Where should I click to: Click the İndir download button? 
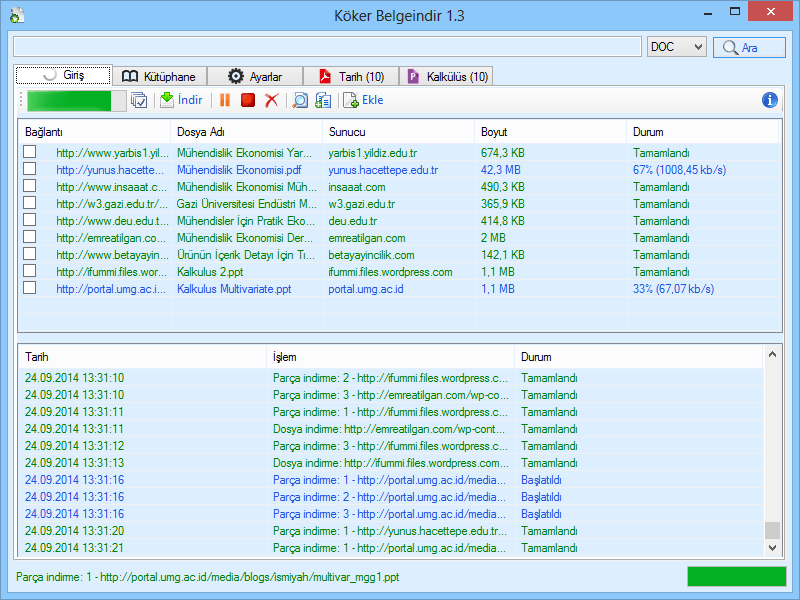pyautogui.click(x=181, y=100)
